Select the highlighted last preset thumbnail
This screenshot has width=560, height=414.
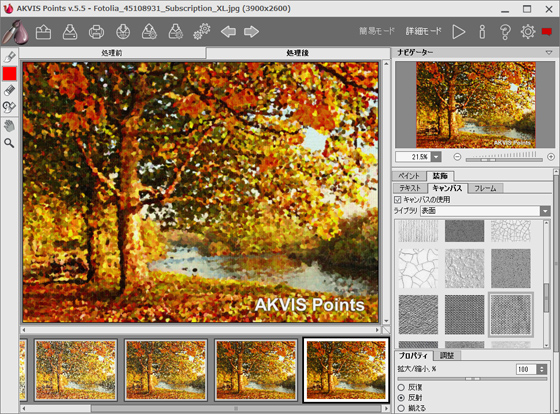(346, 370)
